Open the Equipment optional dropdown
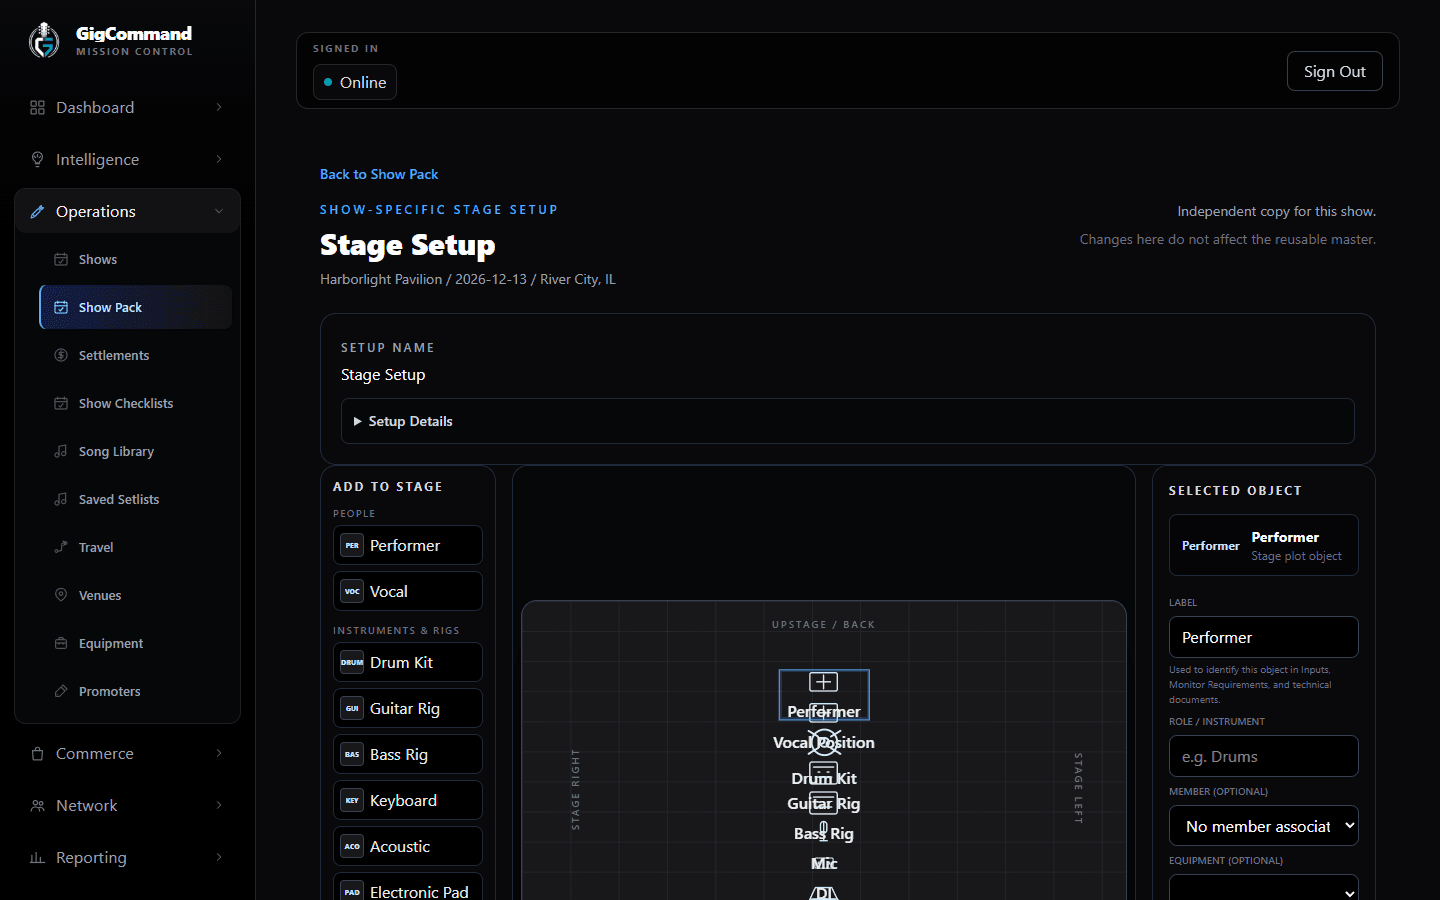This screenshot has width=1440, height=900. click(x=1264, y=888)
